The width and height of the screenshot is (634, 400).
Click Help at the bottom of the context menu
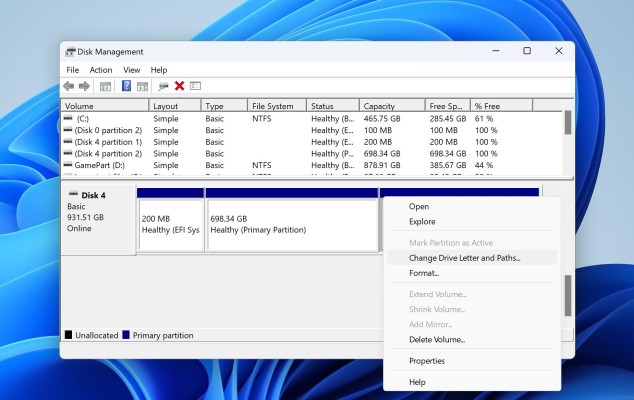tap(472, 382)
